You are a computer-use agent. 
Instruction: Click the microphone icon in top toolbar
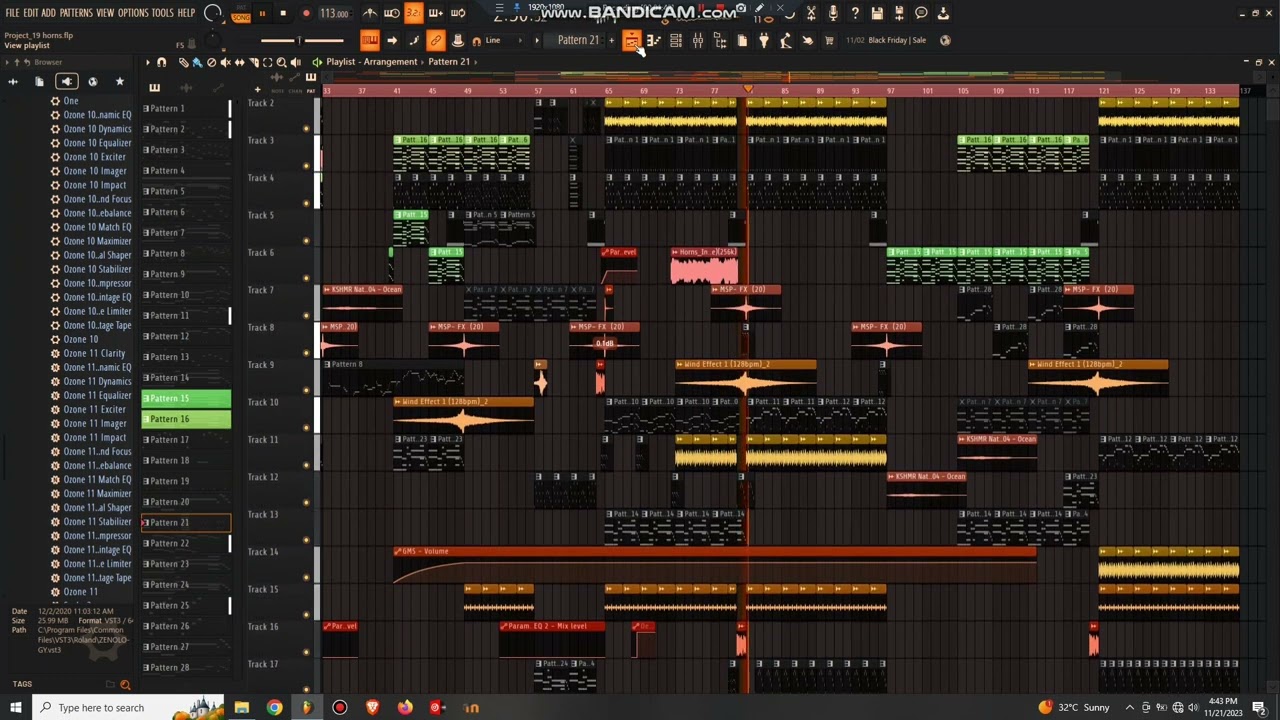point(833,13)
